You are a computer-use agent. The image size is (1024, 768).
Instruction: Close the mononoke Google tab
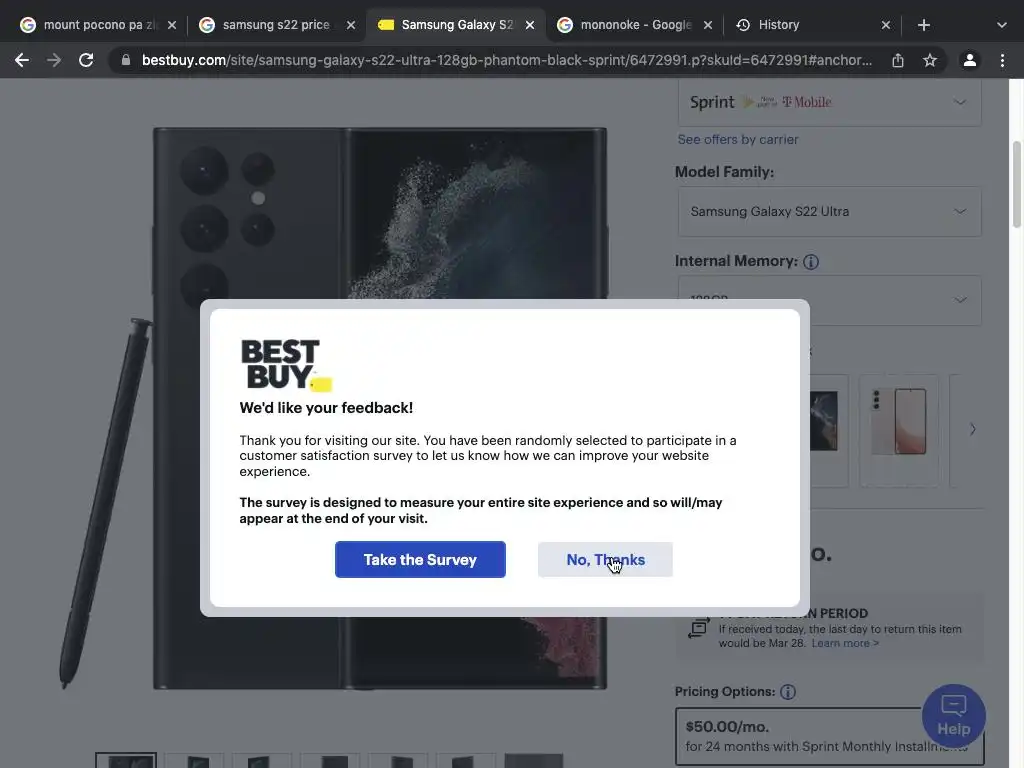tap(708, 25)
